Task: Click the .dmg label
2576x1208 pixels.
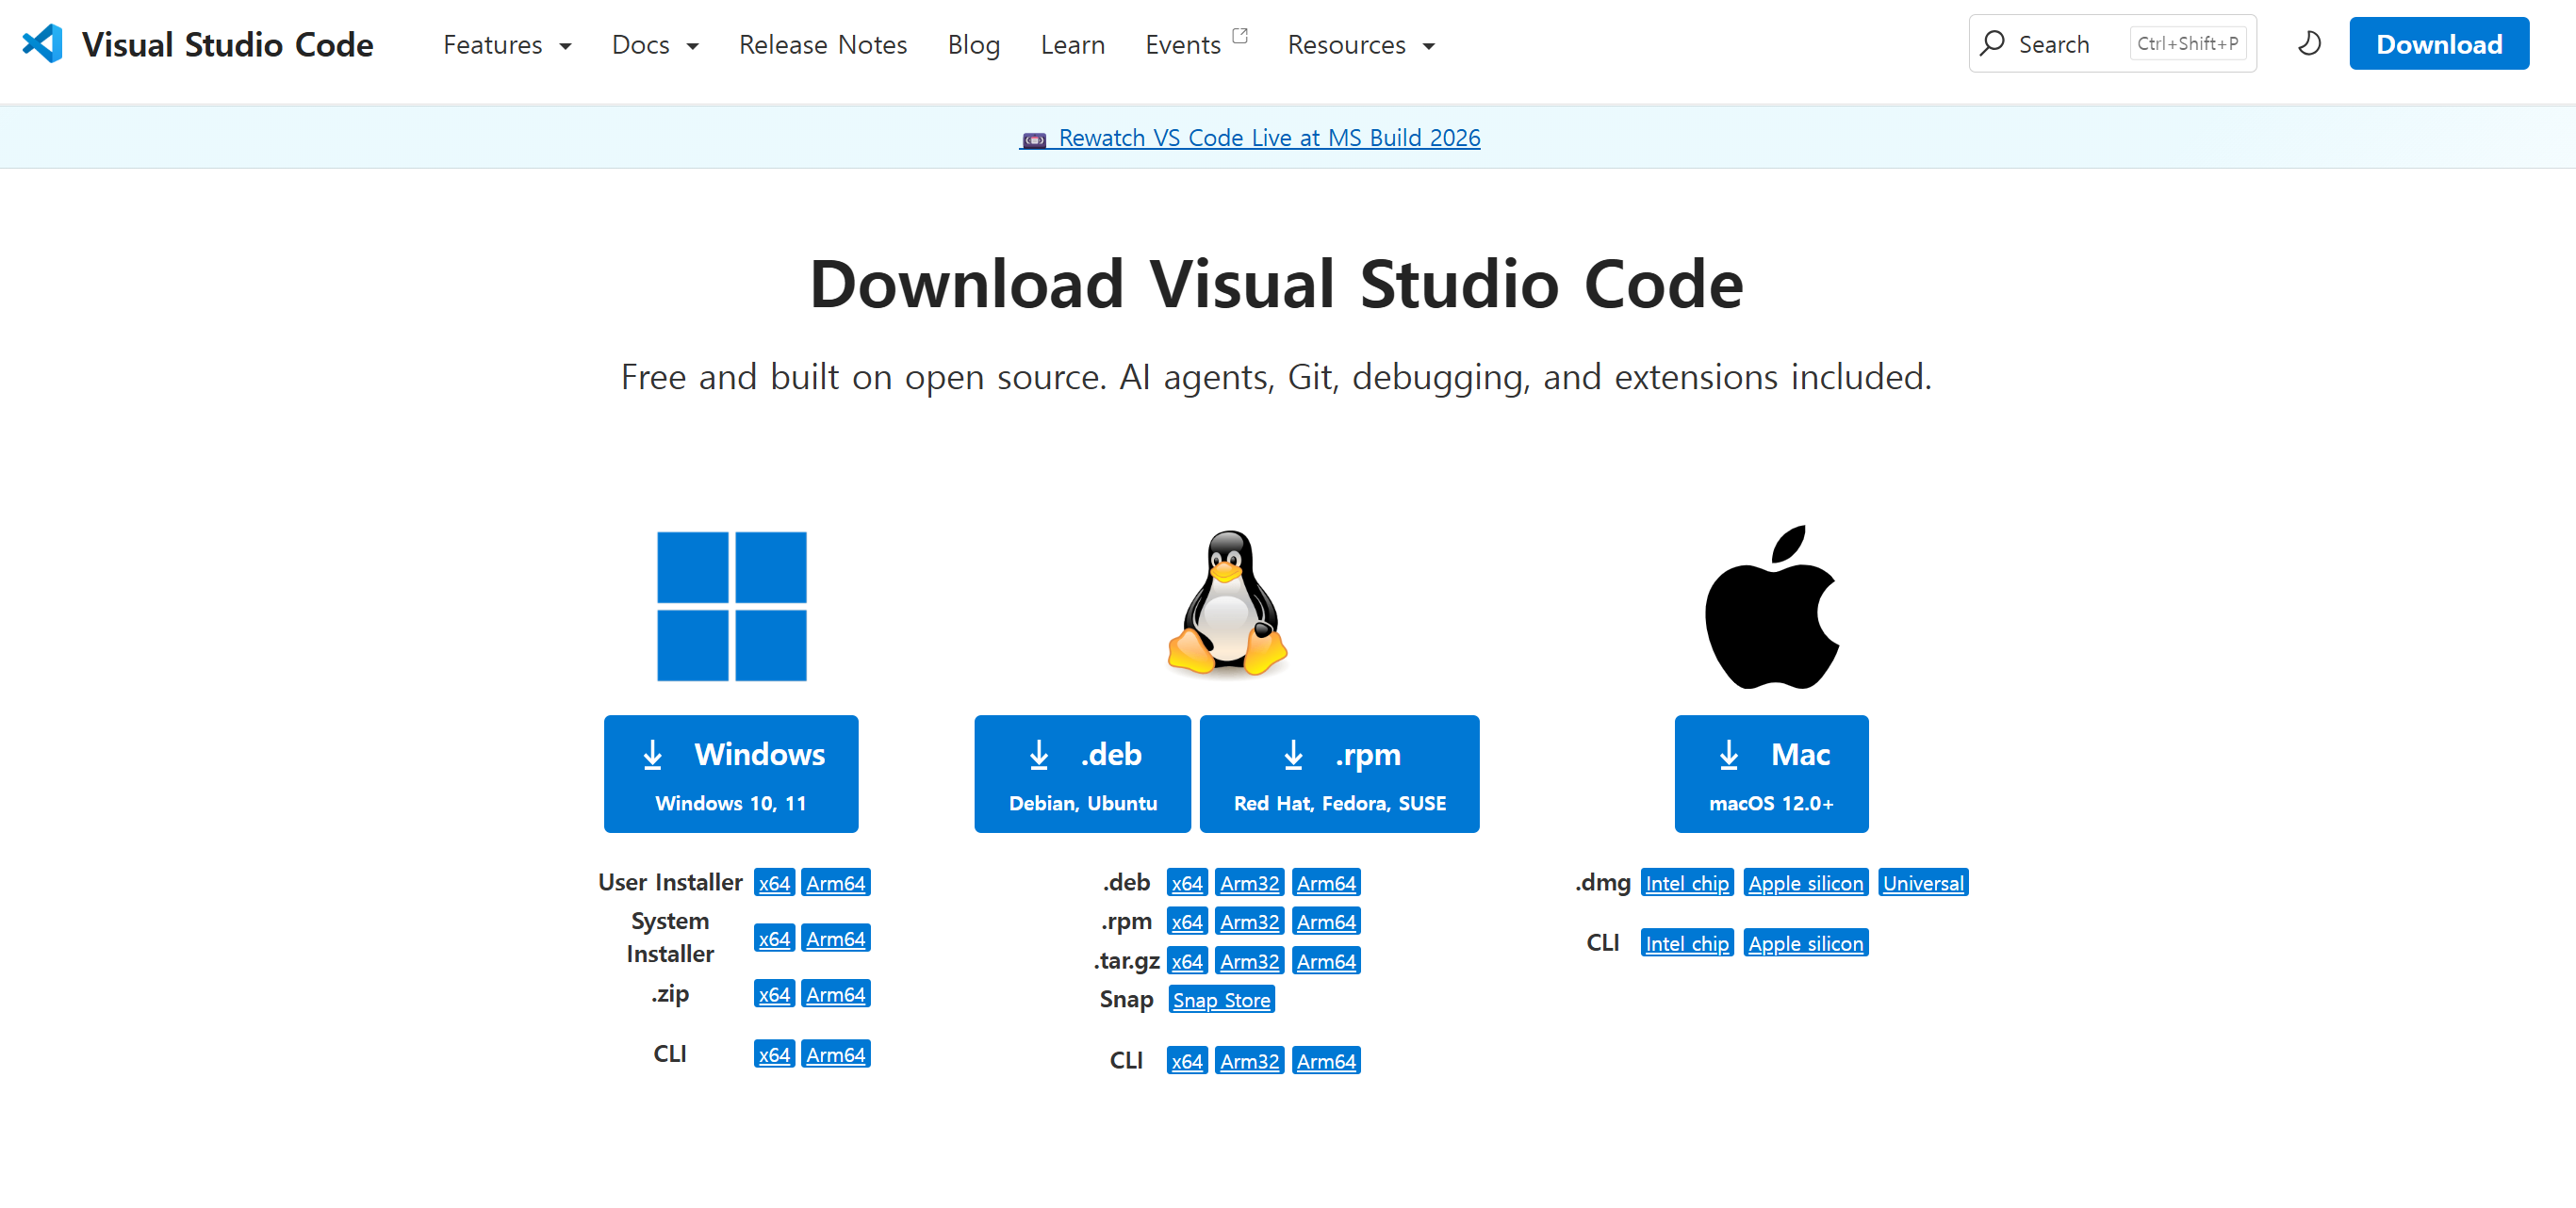Action: (x=1603, y=882)
